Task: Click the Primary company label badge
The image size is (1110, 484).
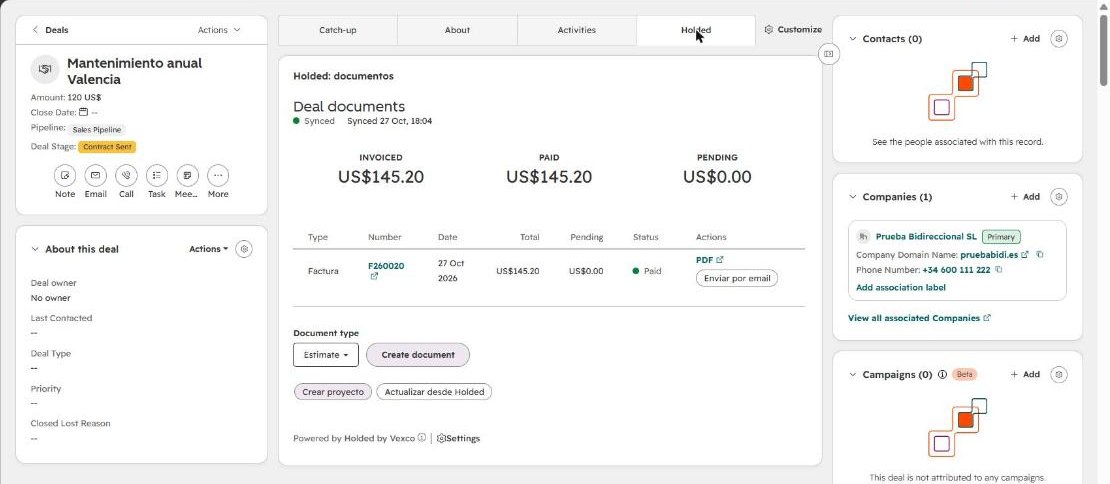Action: click(x=1001, y=237)
